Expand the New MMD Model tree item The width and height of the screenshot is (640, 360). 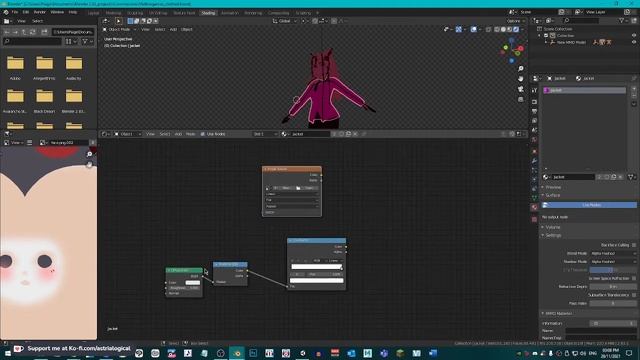[x=546, y=42]
